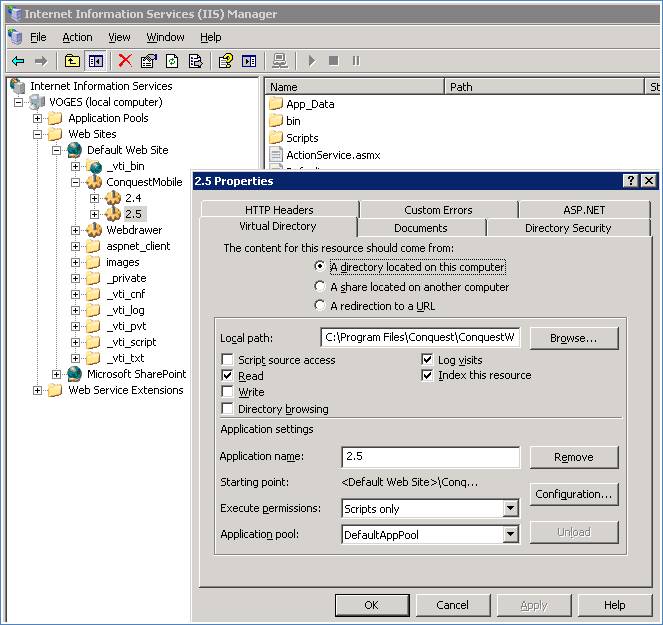
Task: Click the toolbar Help question mark icon
Action: pyautogui.click(x=225, y=61)
